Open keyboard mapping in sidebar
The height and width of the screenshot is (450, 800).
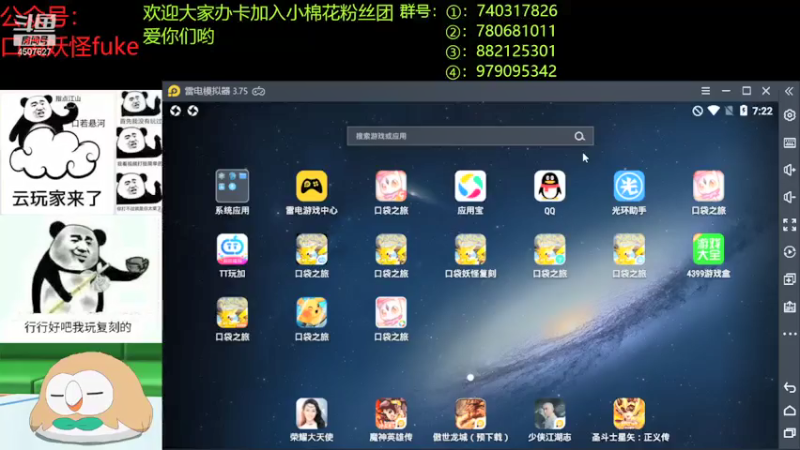tap(789, 143)
